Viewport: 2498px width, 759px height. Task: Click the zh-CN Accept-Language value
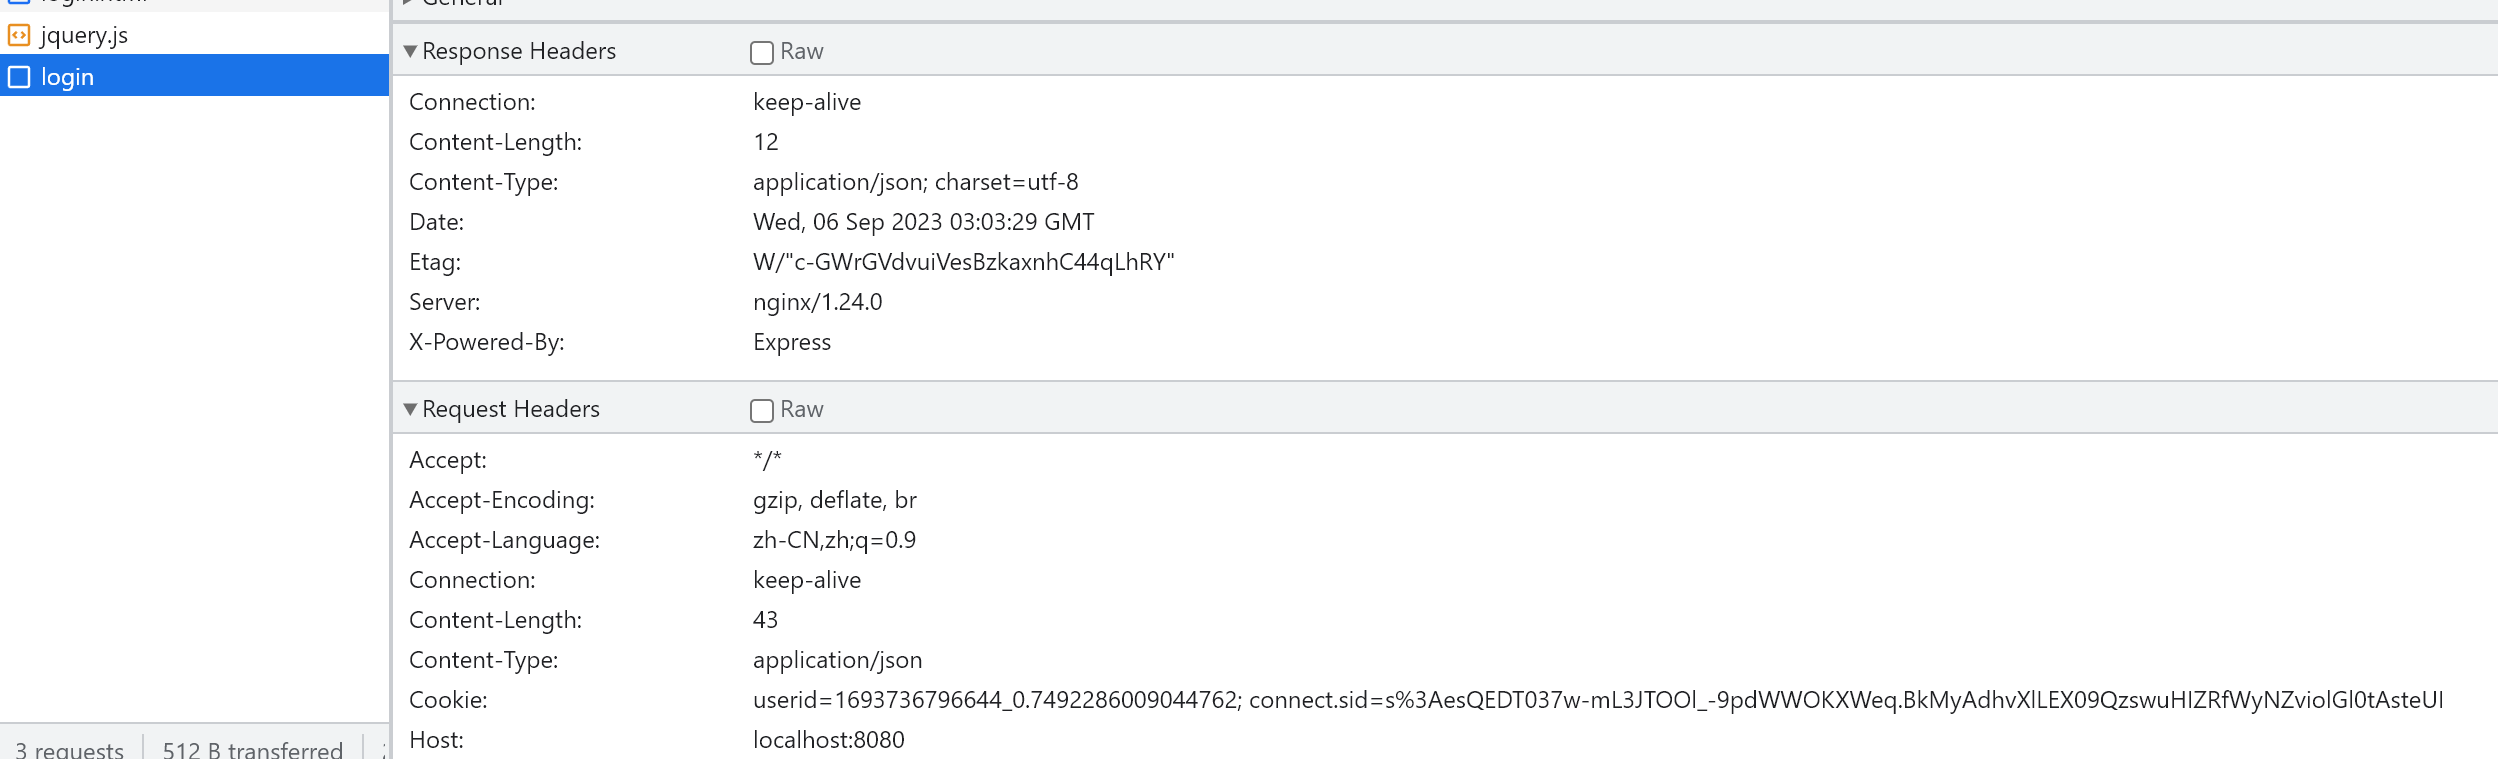pos(834,540)
